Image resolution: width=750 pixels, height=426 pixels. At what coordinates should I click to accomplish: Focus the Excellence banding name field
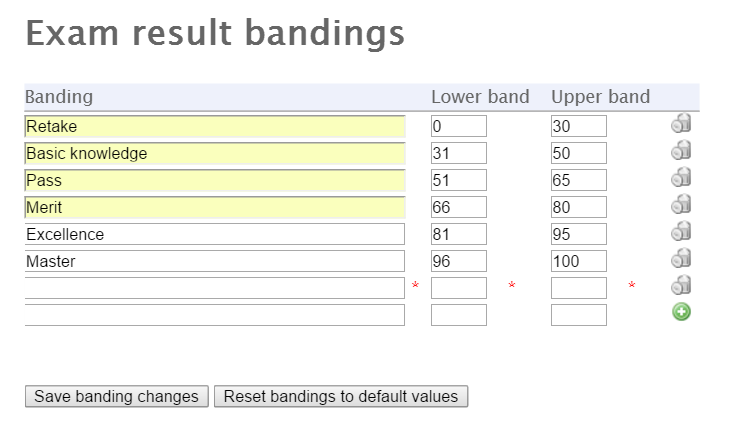coord(214,235)
